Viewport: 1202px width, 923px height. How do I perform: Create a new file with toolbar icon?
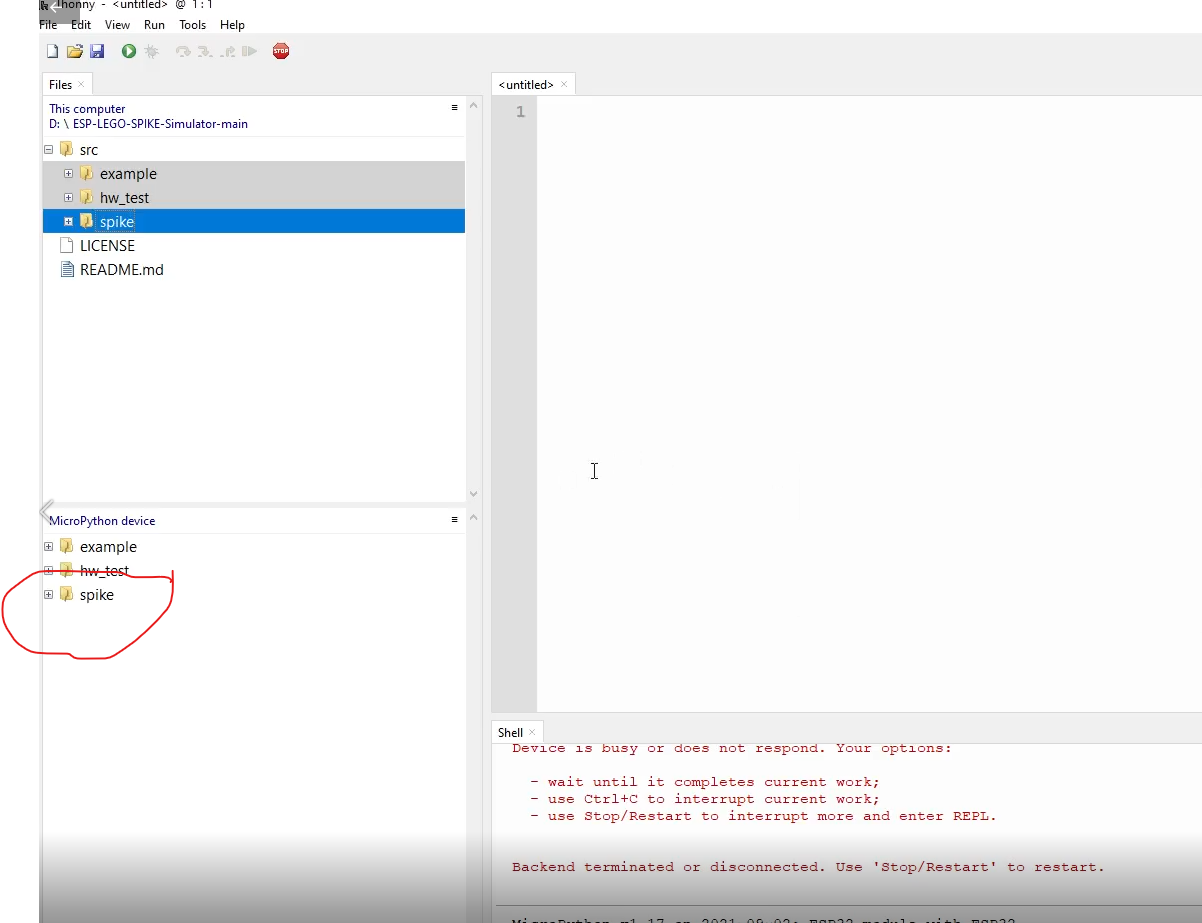(52, 51)
